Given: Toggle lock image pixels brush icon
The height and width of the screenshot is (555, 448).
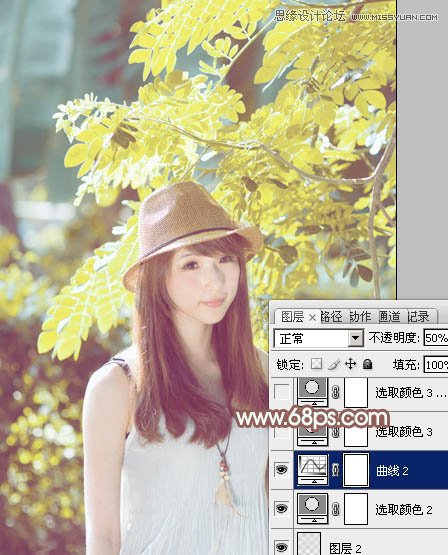Looking at the screenshot, I should point(334,364).
